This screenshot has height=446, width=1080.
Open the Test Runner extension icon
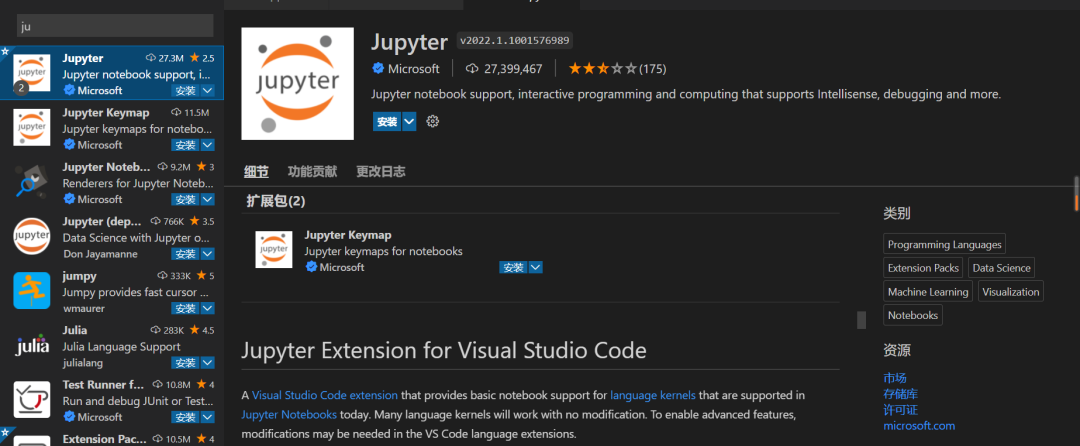pyautogui.click(x=32, y=399)
